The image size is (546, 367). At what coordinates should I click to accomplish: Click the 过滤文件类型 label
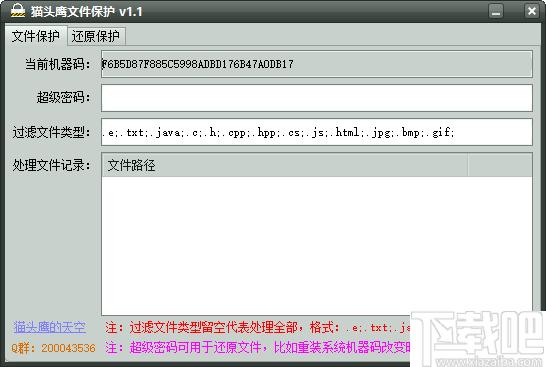click(x=51, y=132)
